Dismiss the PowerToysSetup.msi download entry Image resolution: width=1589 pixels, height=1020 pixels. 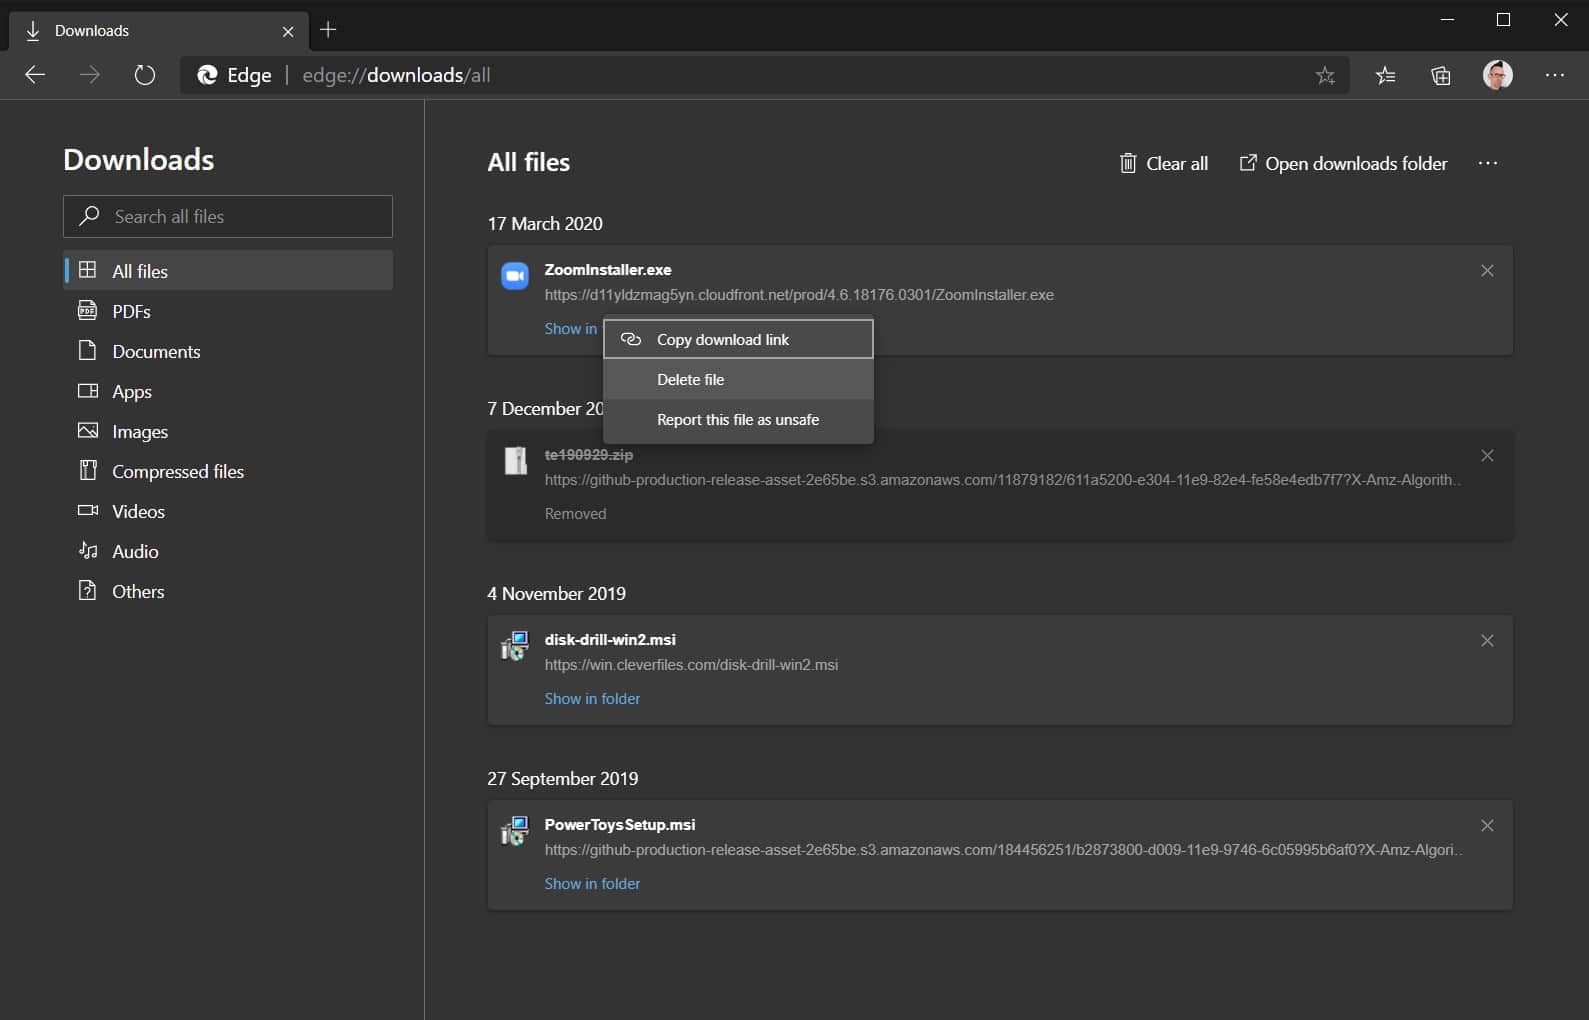tap(1487, 826)
